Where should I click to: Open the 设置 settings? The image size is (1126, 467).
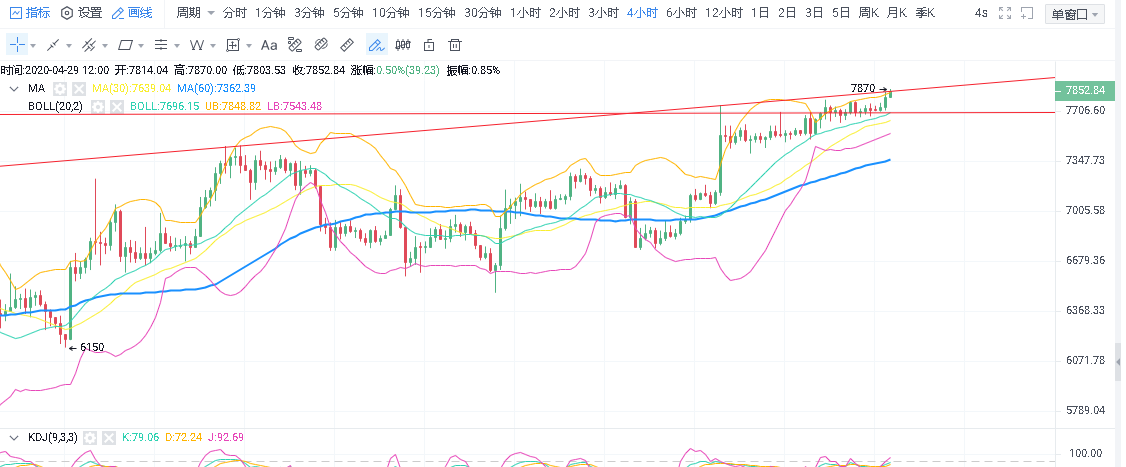pyautogui.click(x=82, y=12)
